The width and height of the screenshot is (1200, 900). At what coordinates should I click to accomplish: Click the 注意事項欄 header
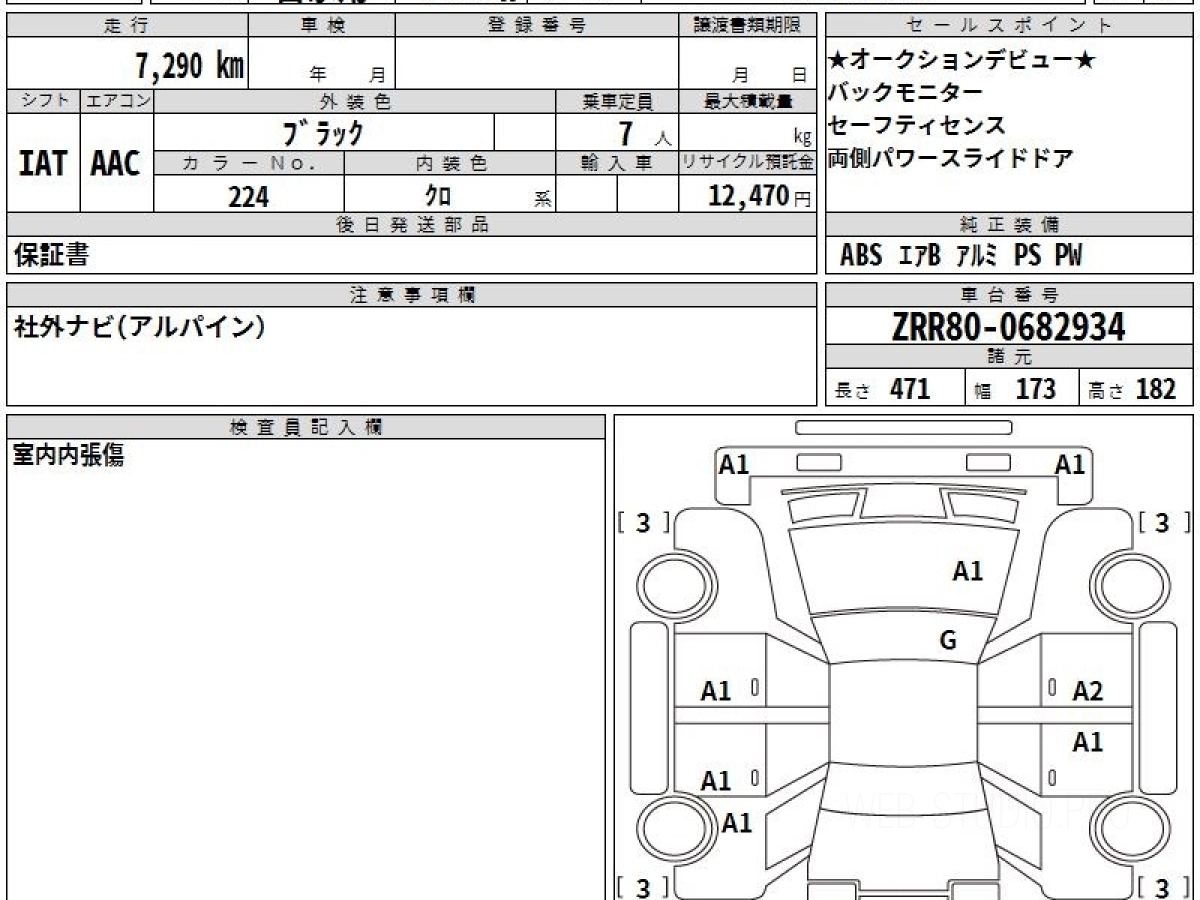point(412,295)
